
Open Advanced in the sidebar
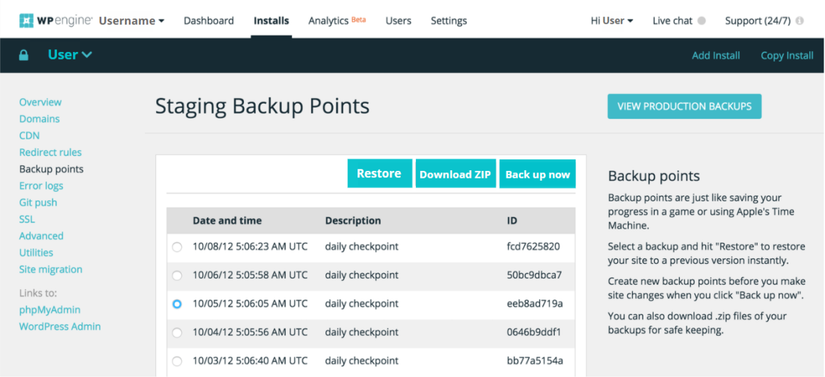(x=42, y=236)
